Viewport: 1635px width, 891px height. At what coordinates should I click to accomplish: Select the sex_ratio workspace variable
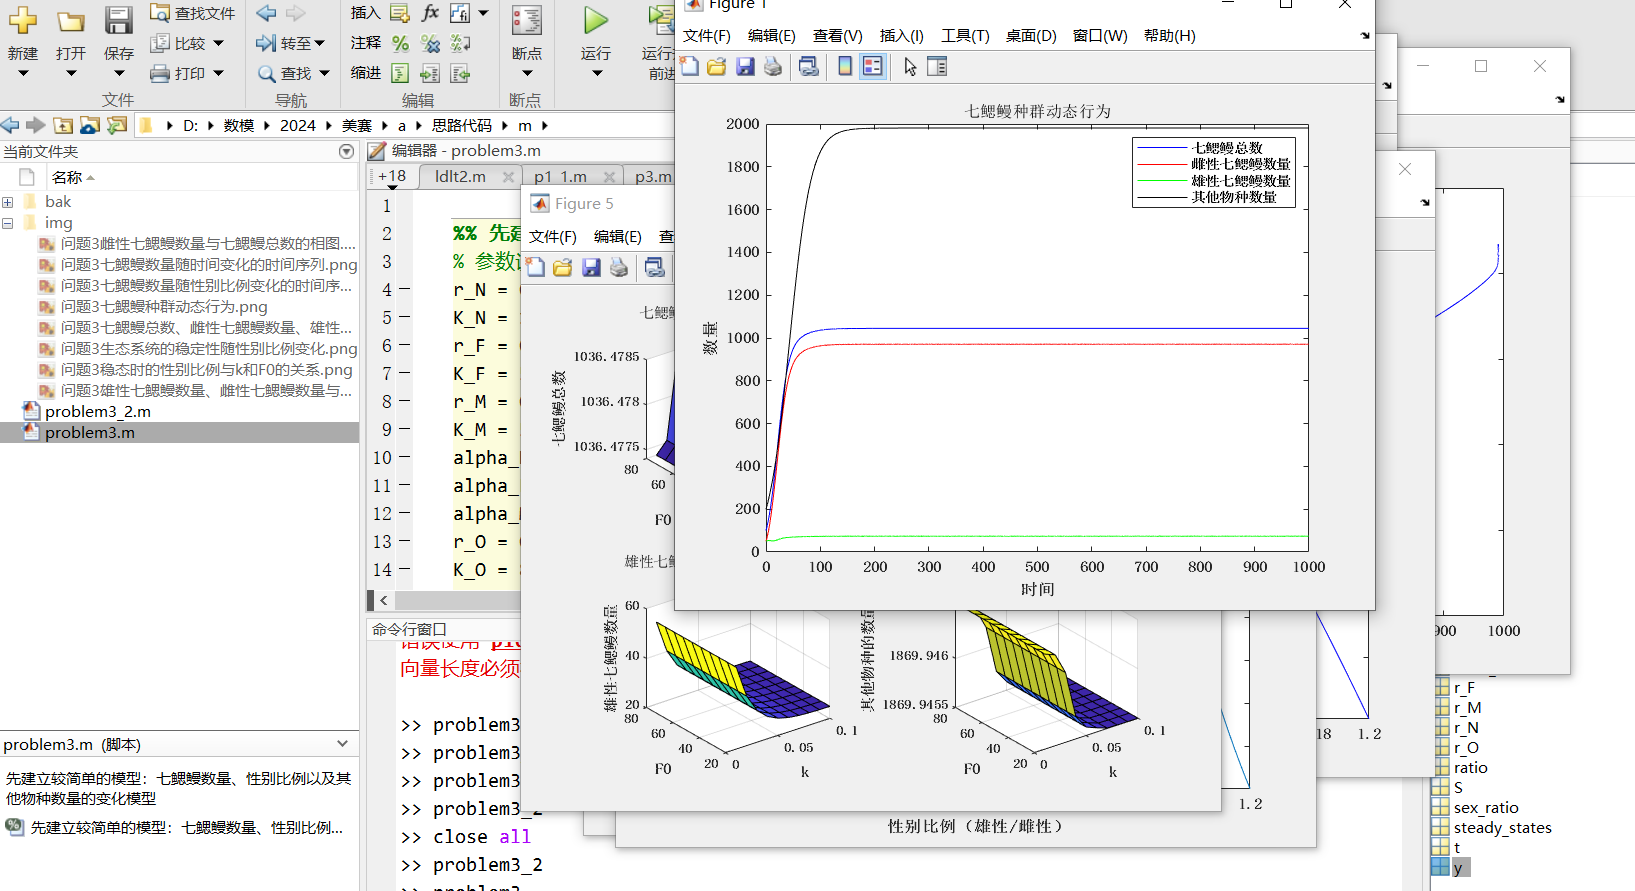[x=1485, y=807]
